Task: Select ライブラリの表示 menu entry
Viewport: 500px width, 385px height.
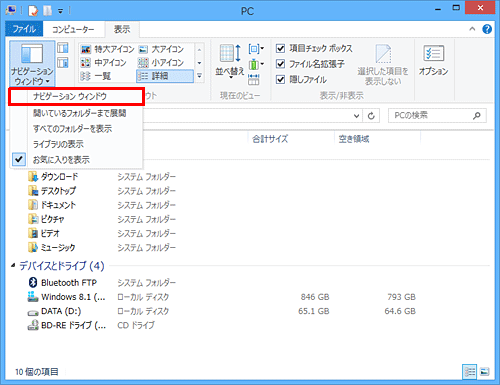Action: pyautogui.click(x=77, y=144)
